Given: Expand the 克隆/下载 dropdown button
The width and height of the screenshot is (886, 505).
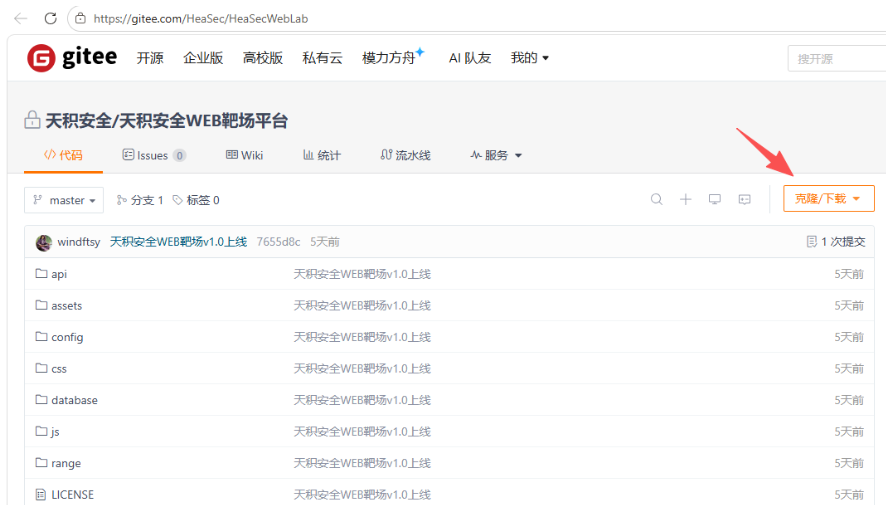Looking at the screenshot, I should tap(829, 199).
